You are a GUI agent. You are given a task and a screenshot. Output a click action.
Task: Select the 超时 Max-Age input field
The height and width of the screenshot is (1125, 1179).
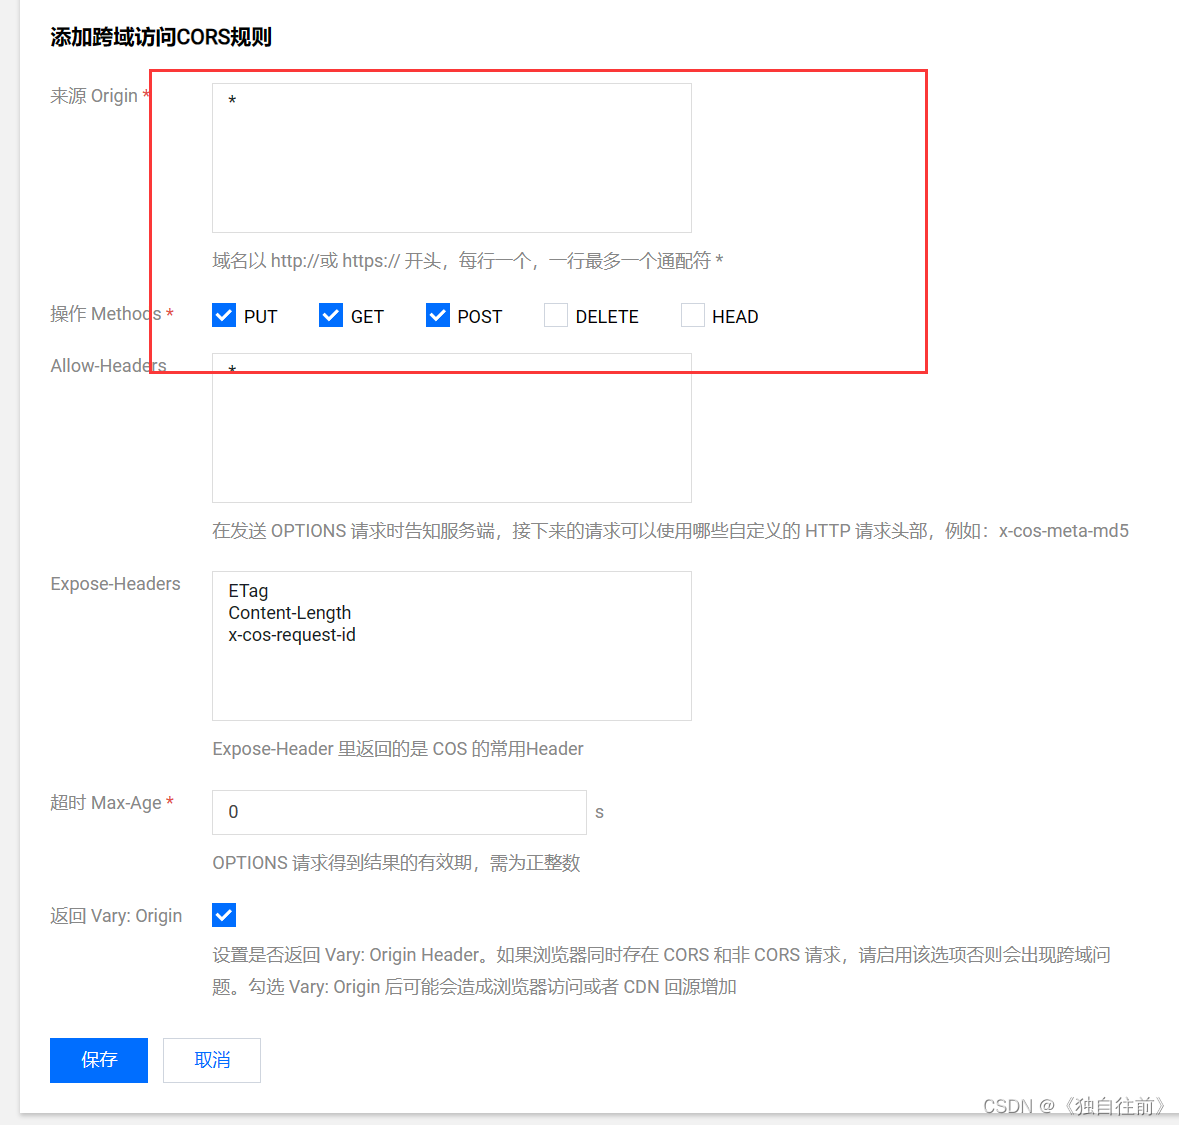398,812
